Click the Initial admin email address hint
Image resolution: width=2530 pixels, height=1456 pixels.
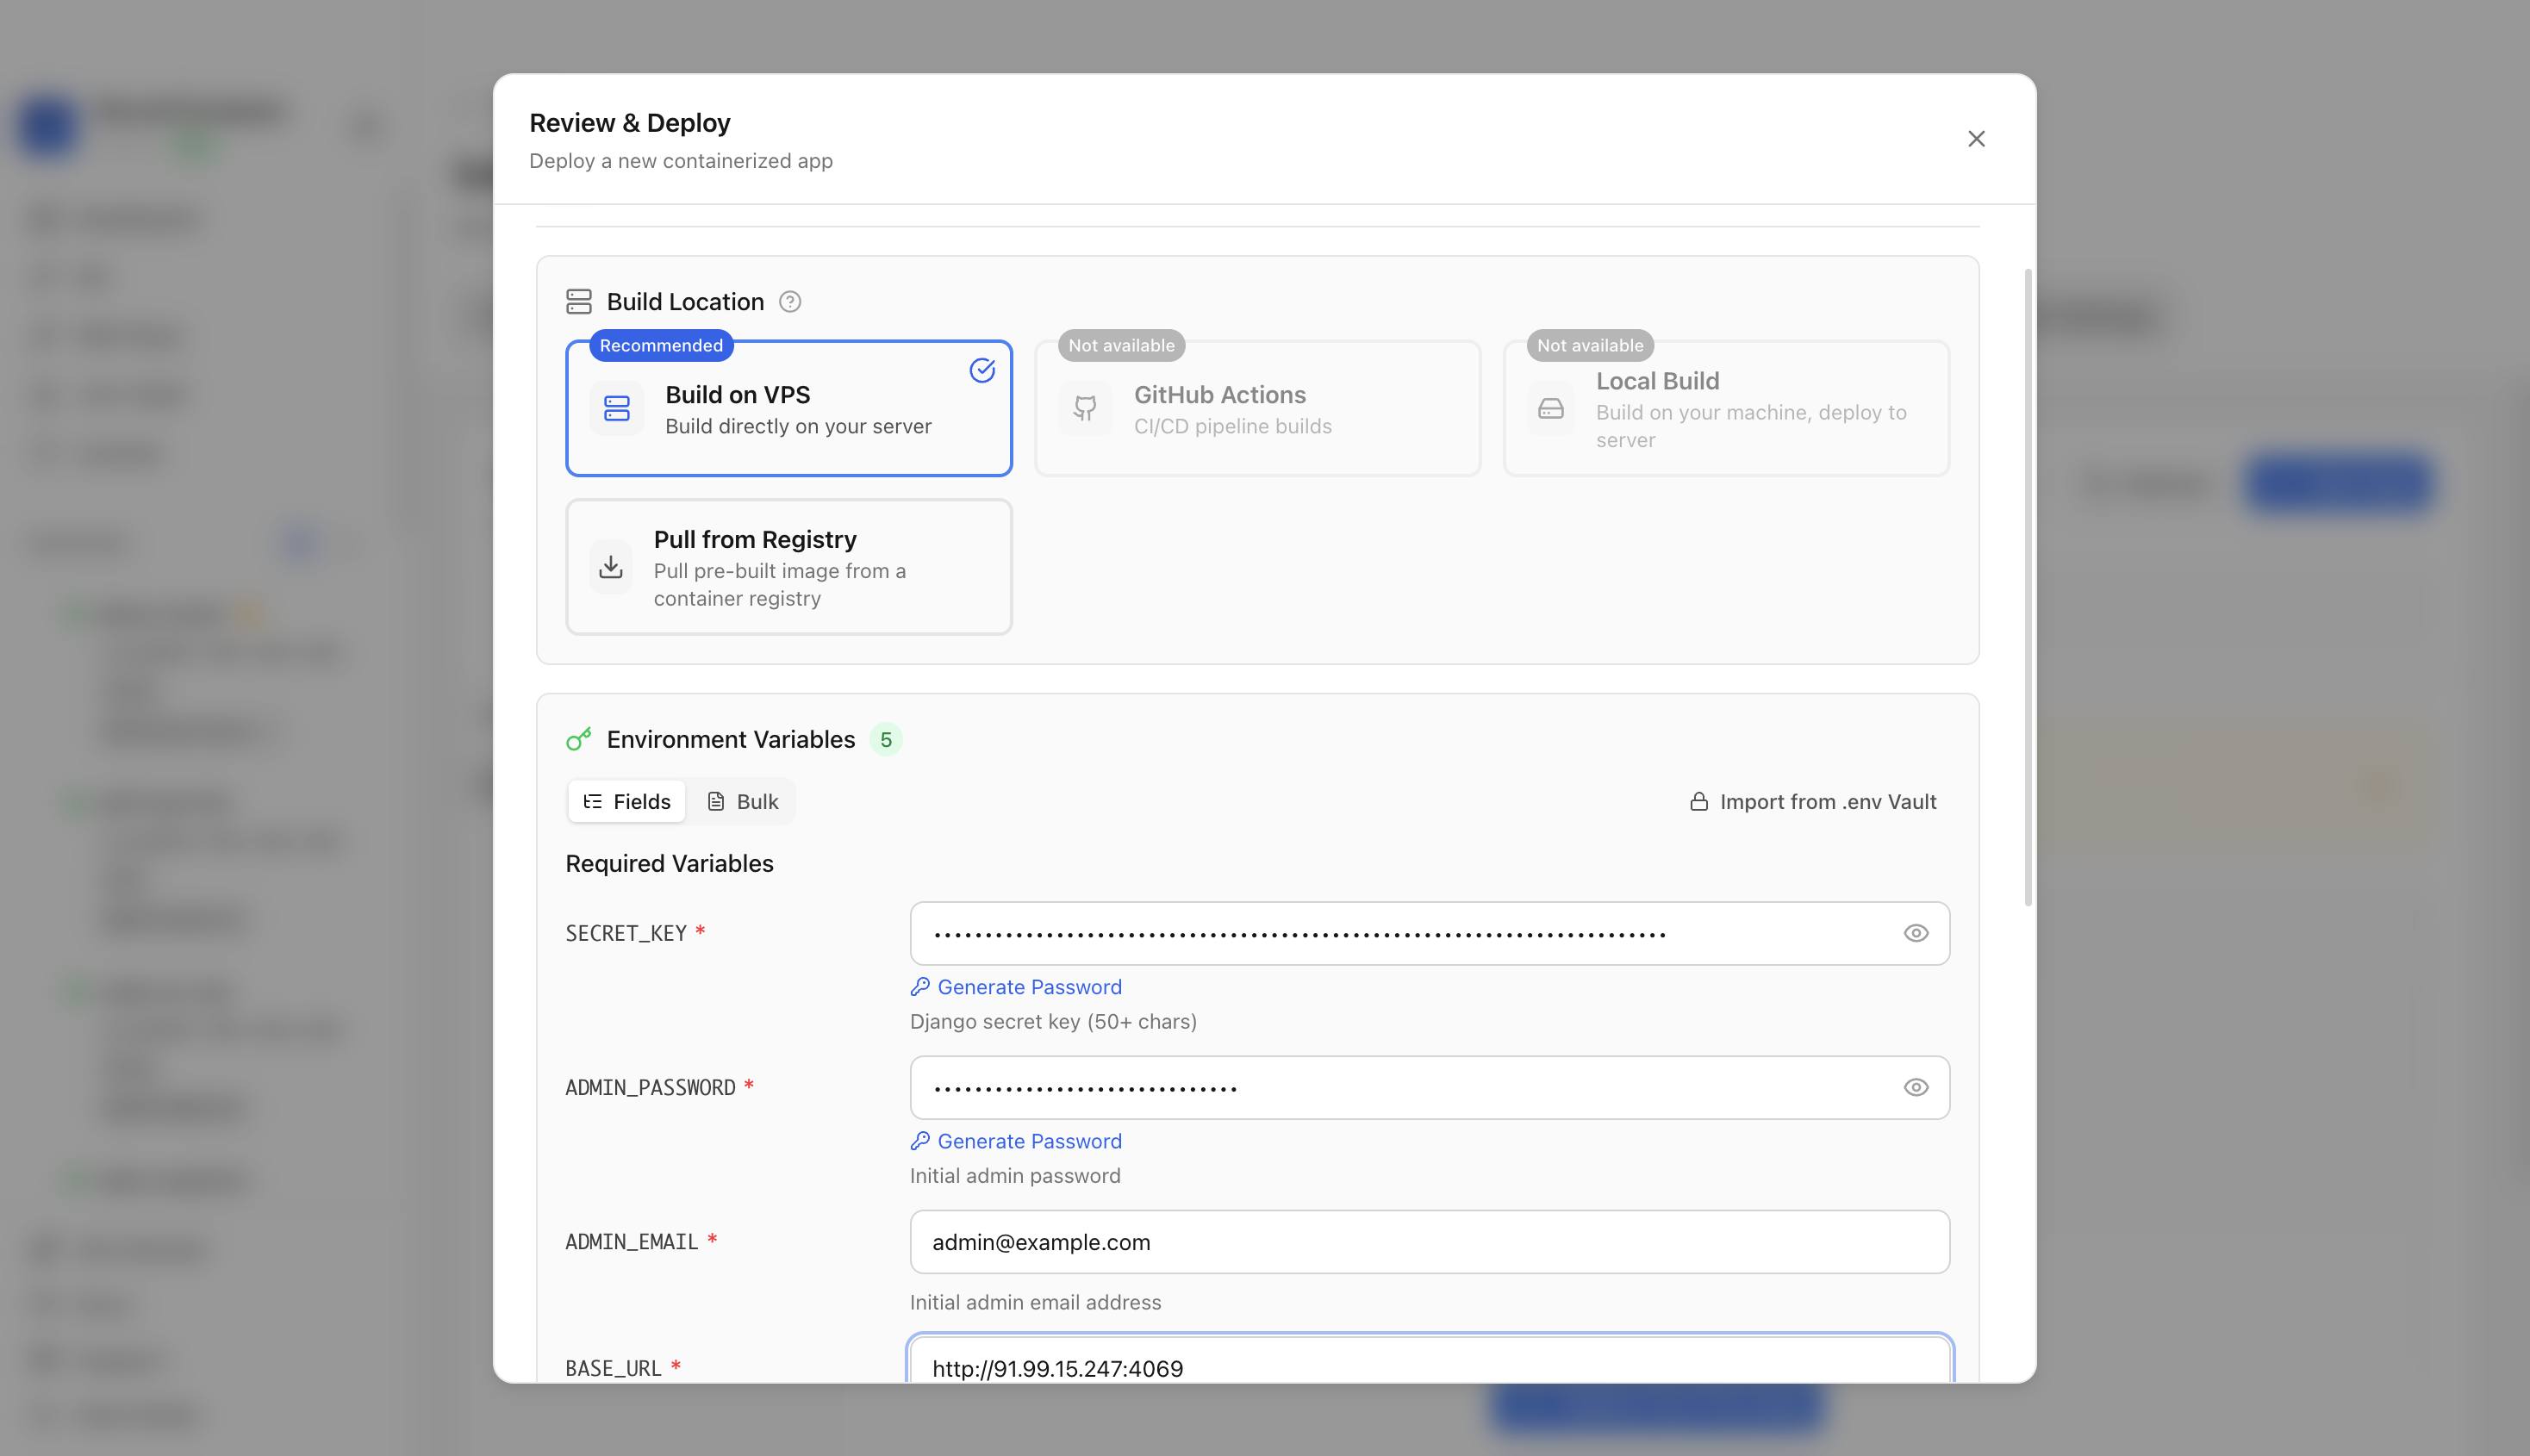pyautogui.click(x=1035, y=1303)
